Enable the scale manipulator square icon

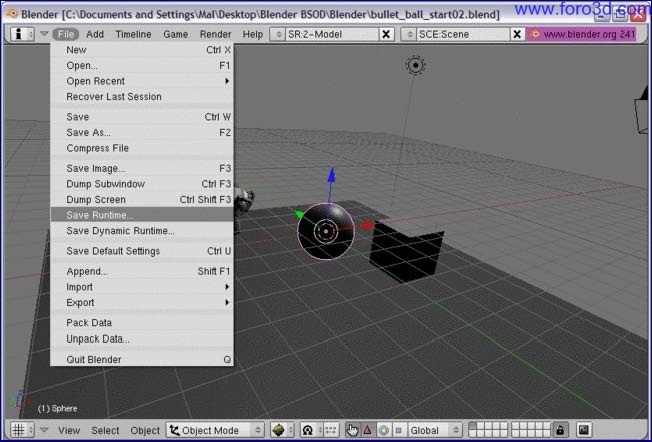click(399, 430)
